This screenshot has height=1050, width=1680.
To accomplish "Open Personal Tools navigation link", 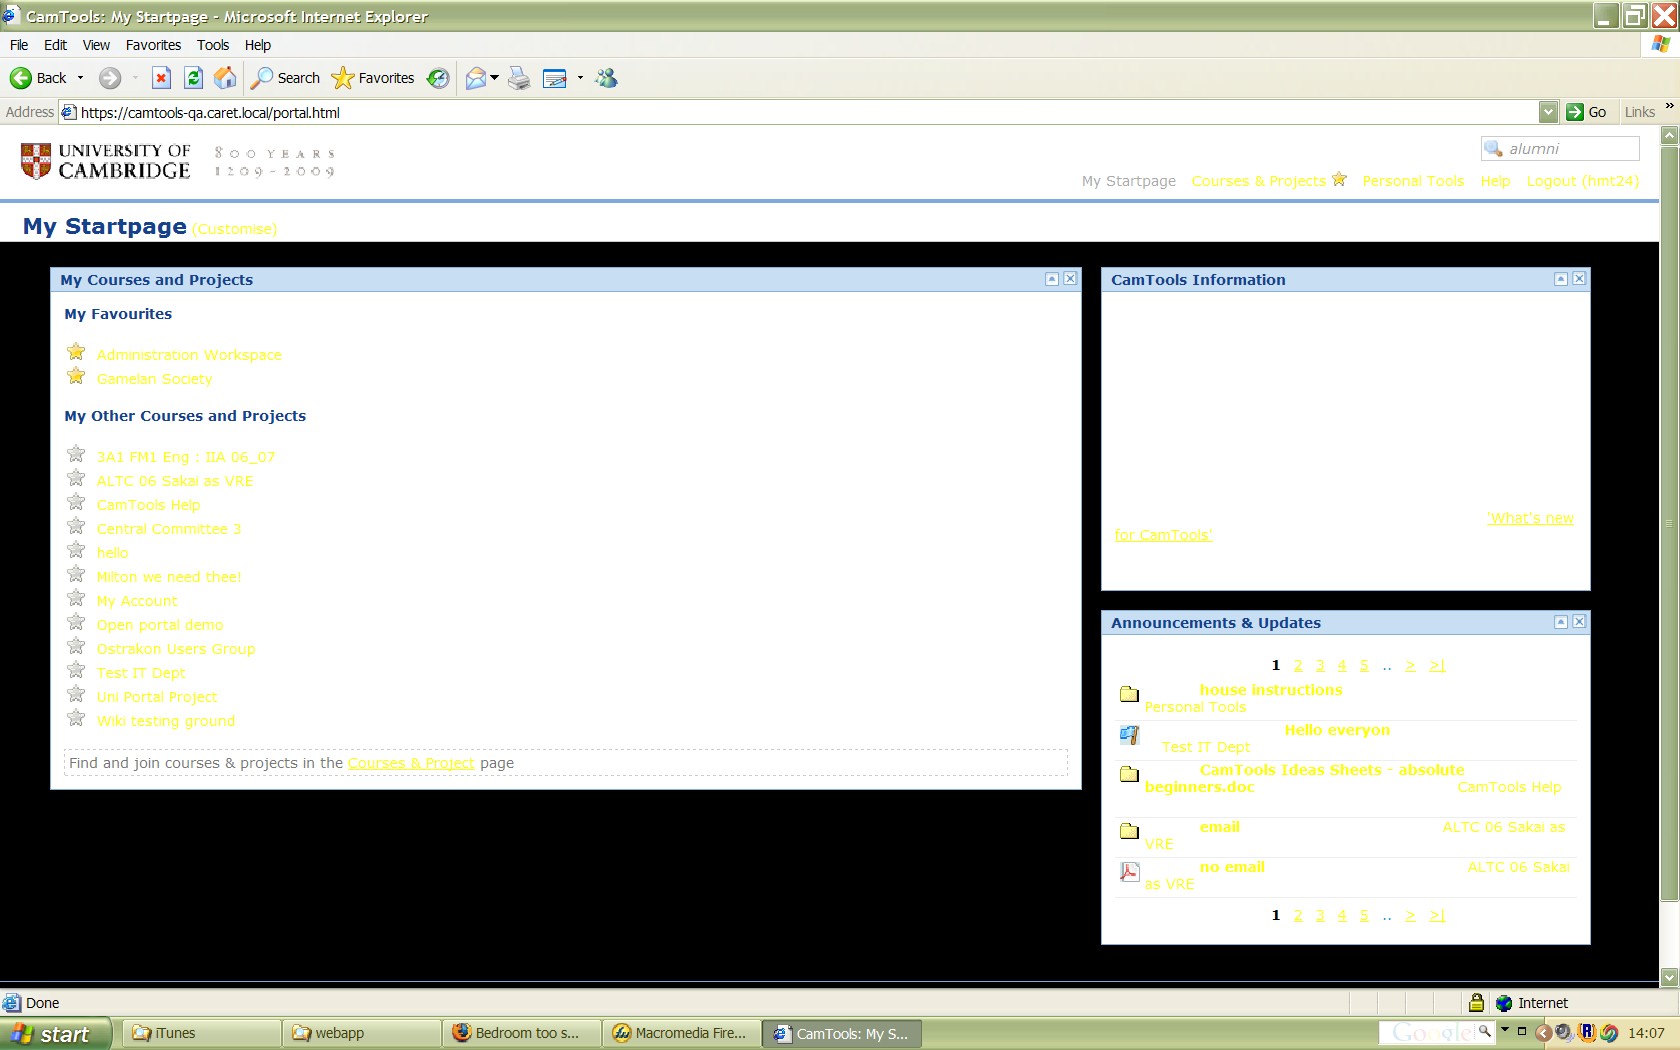I will (1413, 181).
